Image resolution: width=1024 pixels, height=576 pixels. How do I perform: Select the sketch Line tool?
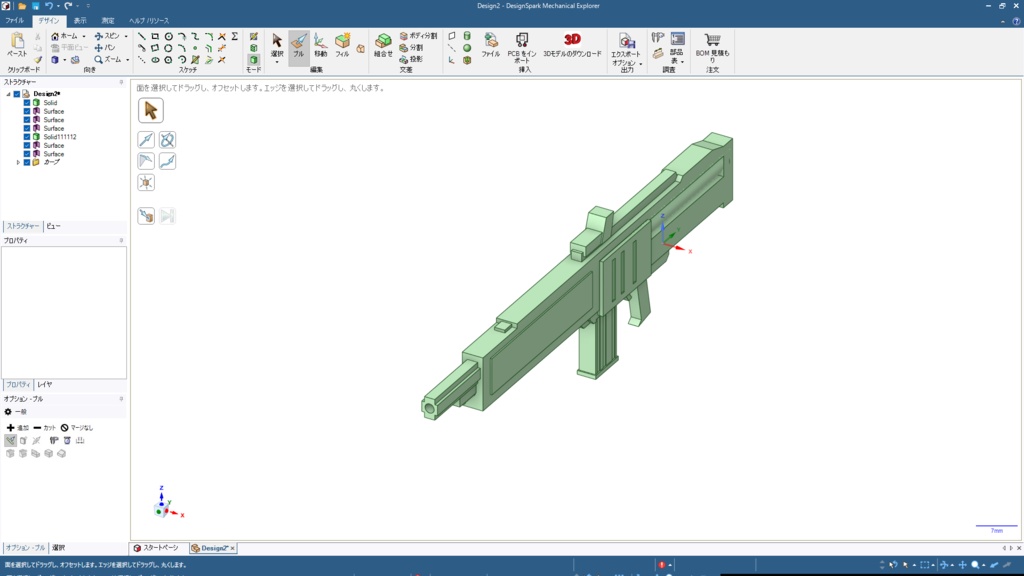142,37
